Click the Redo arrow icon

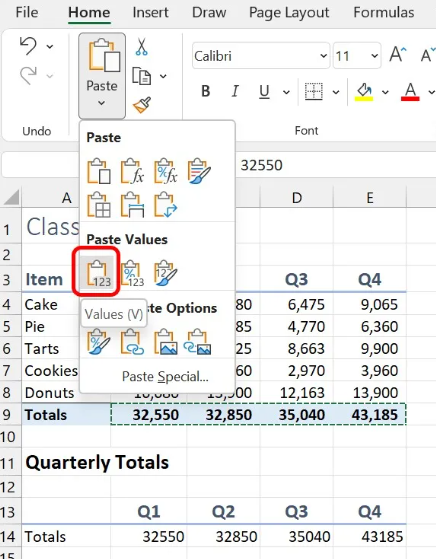click(28, 75)
